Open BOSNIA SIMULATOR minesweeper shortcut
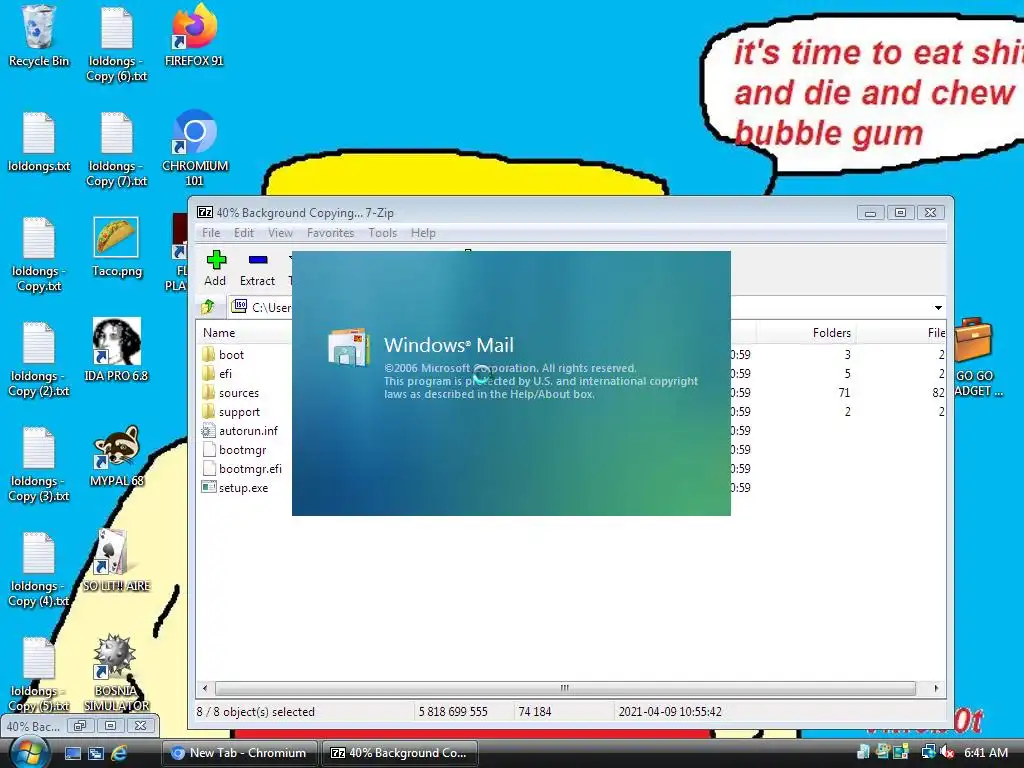1024x768 pixels. tap(116, 673)
